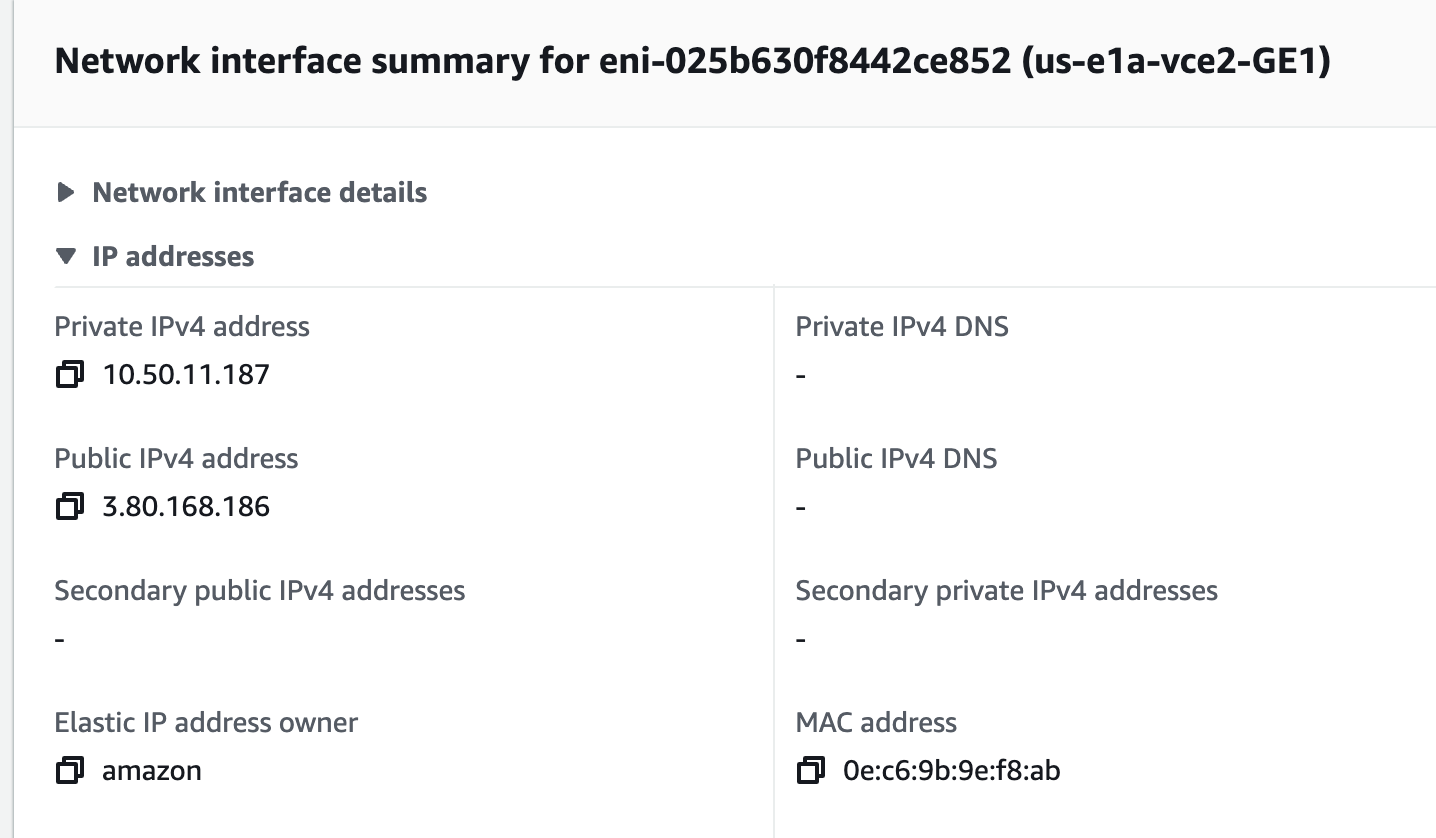1436x838 pixels.
Task: Select the 10.50.11.187 address text
Action: tap(186, 375)
